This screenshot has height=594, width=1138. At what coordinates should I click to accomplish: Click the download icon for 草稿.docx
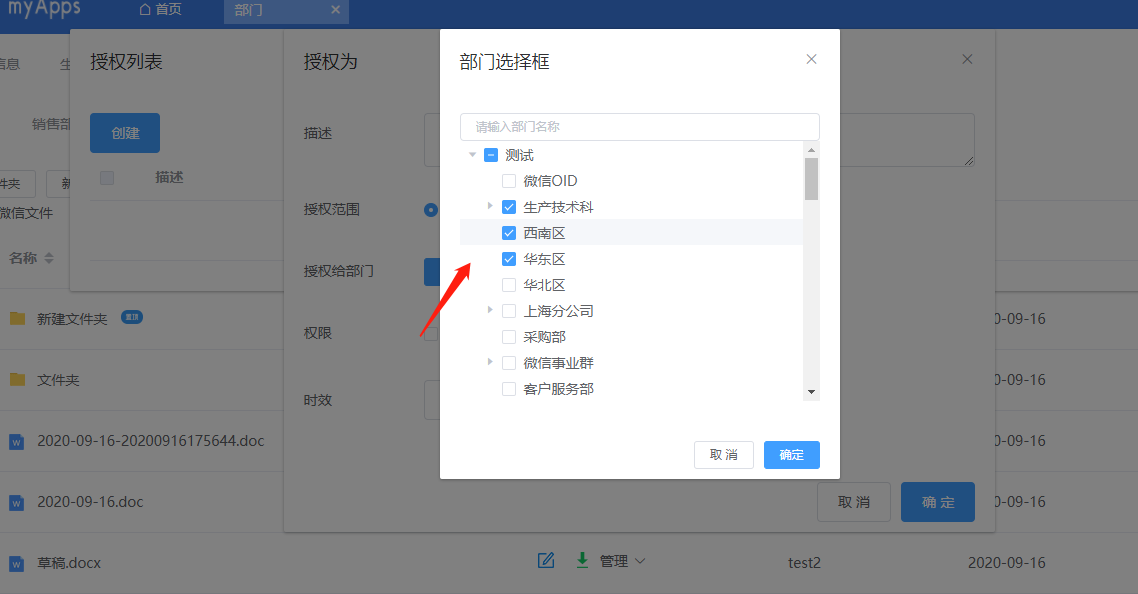[582, 561]
